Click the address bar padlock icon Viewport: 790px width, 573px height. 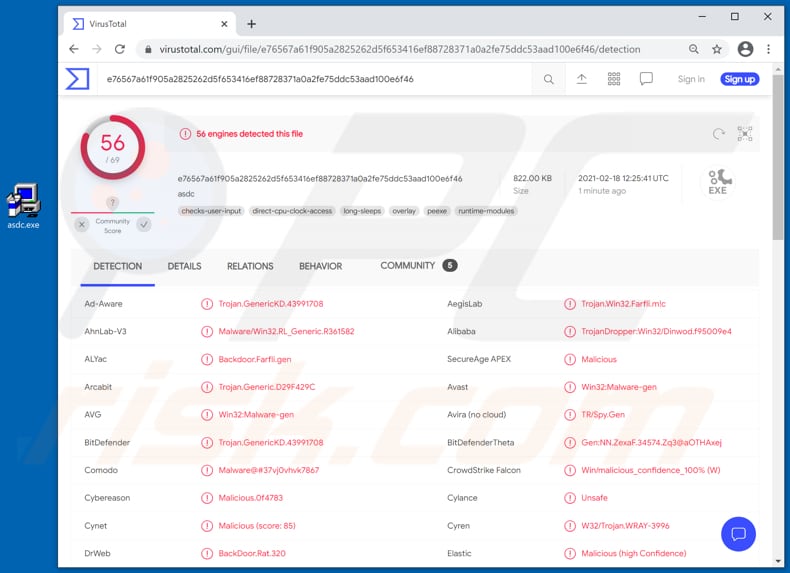[148, 49]
